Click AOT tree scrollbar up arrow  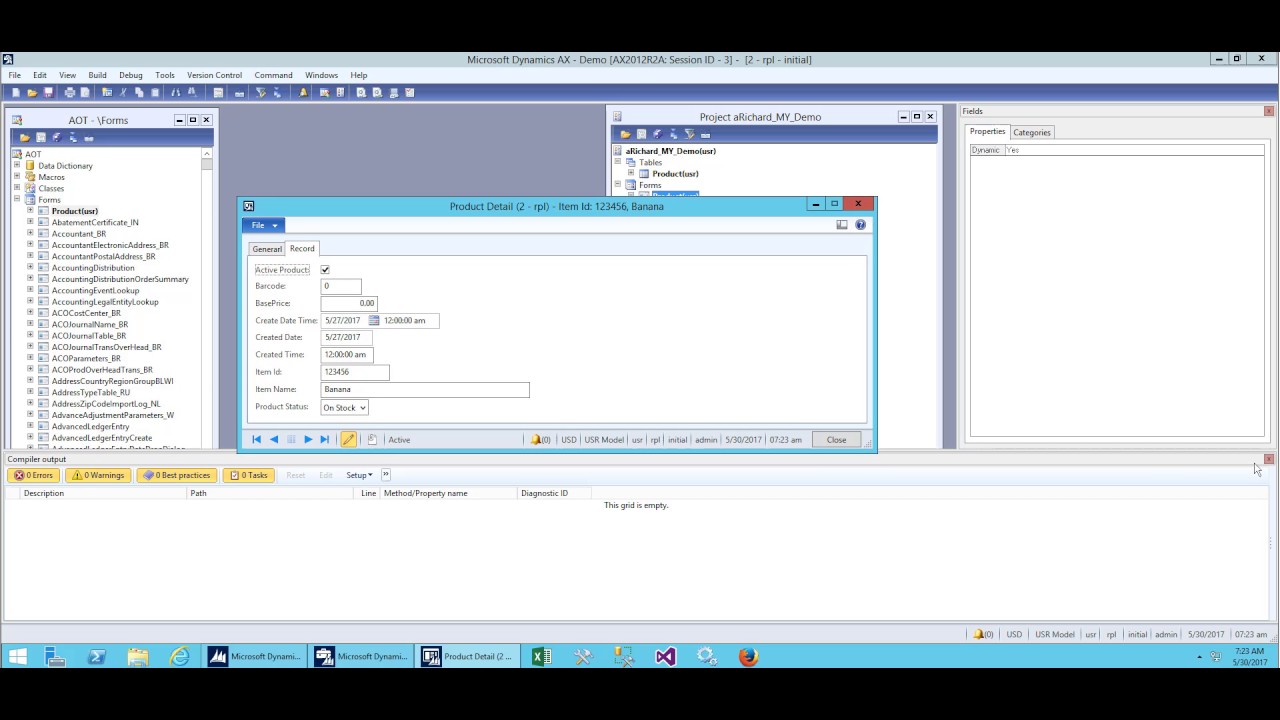point(207,154)
